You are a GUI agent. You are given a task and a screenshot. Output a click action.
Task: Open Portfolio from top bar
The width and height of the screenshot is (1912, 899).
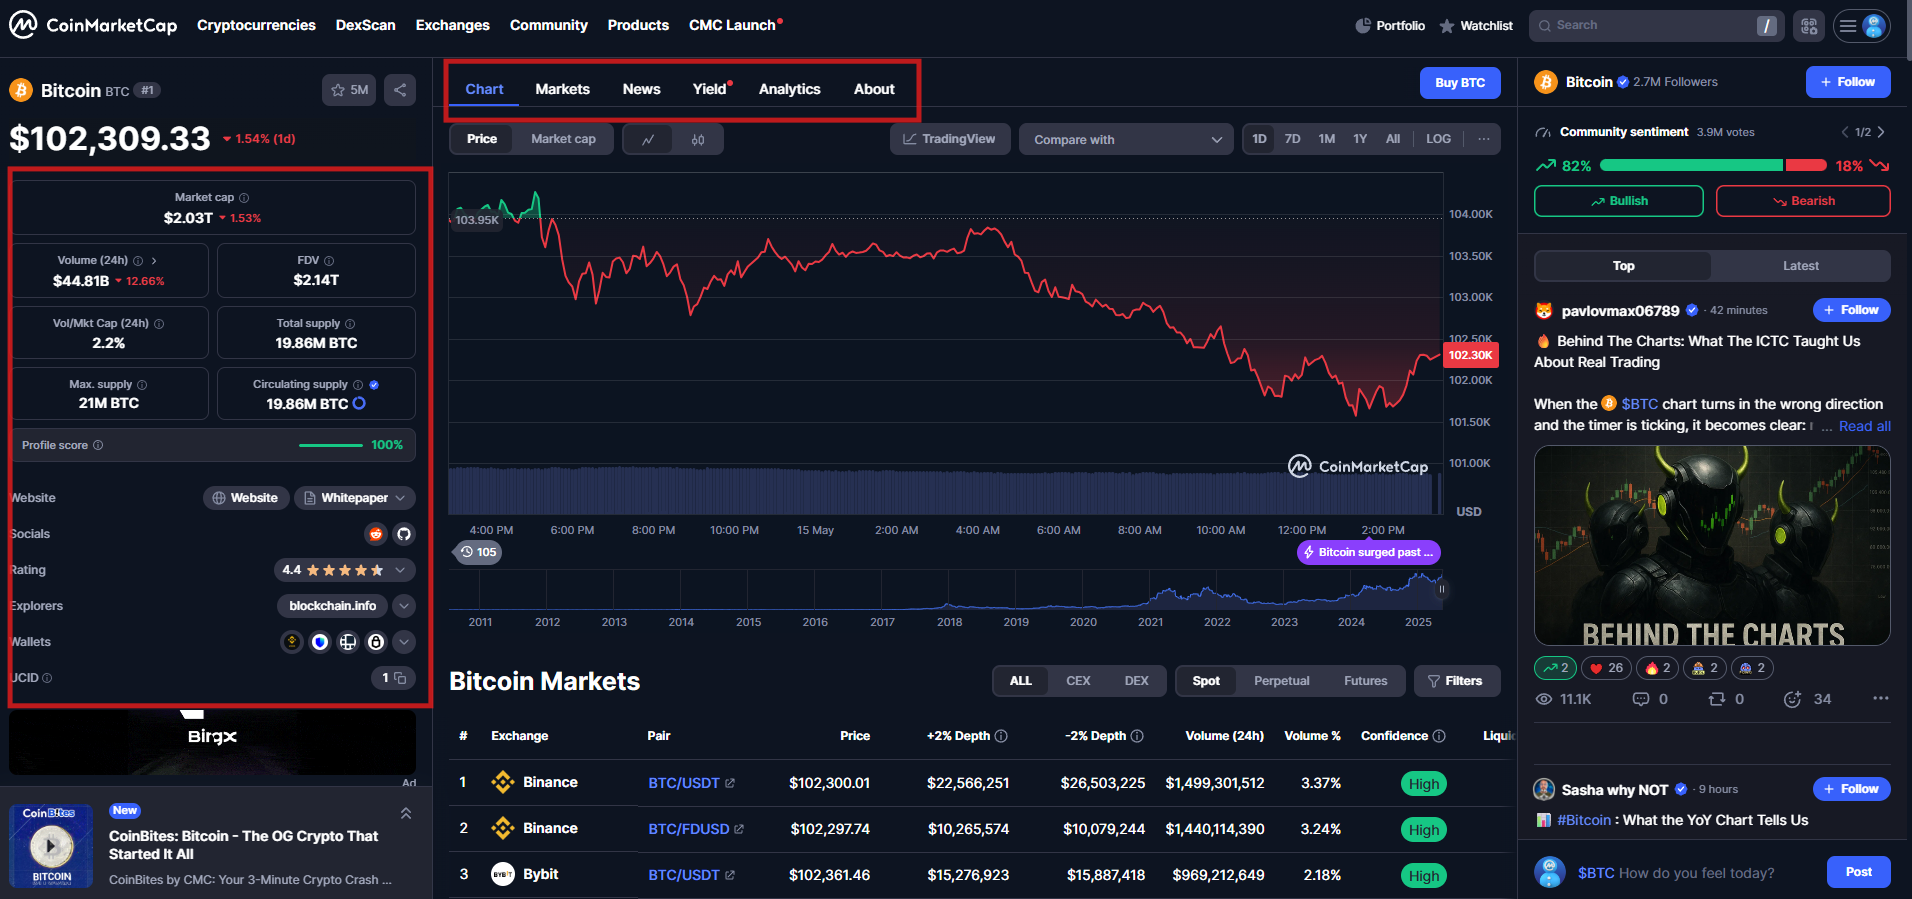[x=1390, y=26]
